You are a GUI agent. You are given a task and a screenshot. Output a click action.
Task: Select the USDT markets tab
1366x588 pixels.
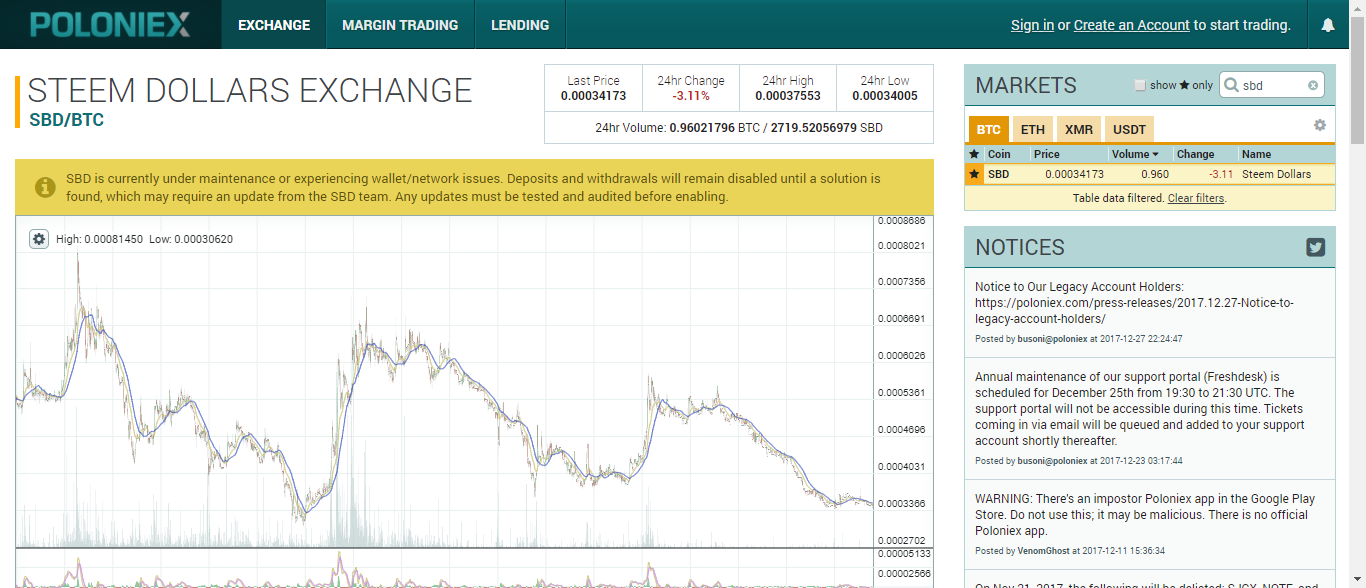1130,130
